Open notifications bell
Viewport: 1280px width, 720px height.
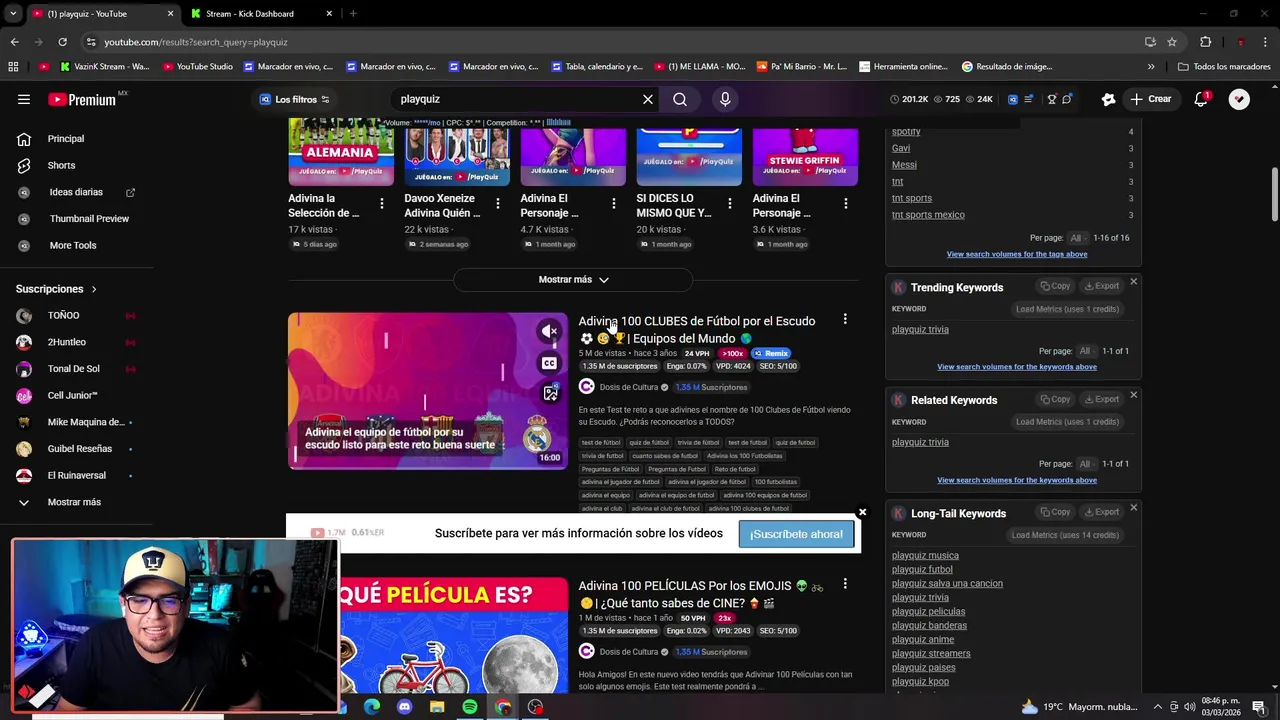point(1202,99)
